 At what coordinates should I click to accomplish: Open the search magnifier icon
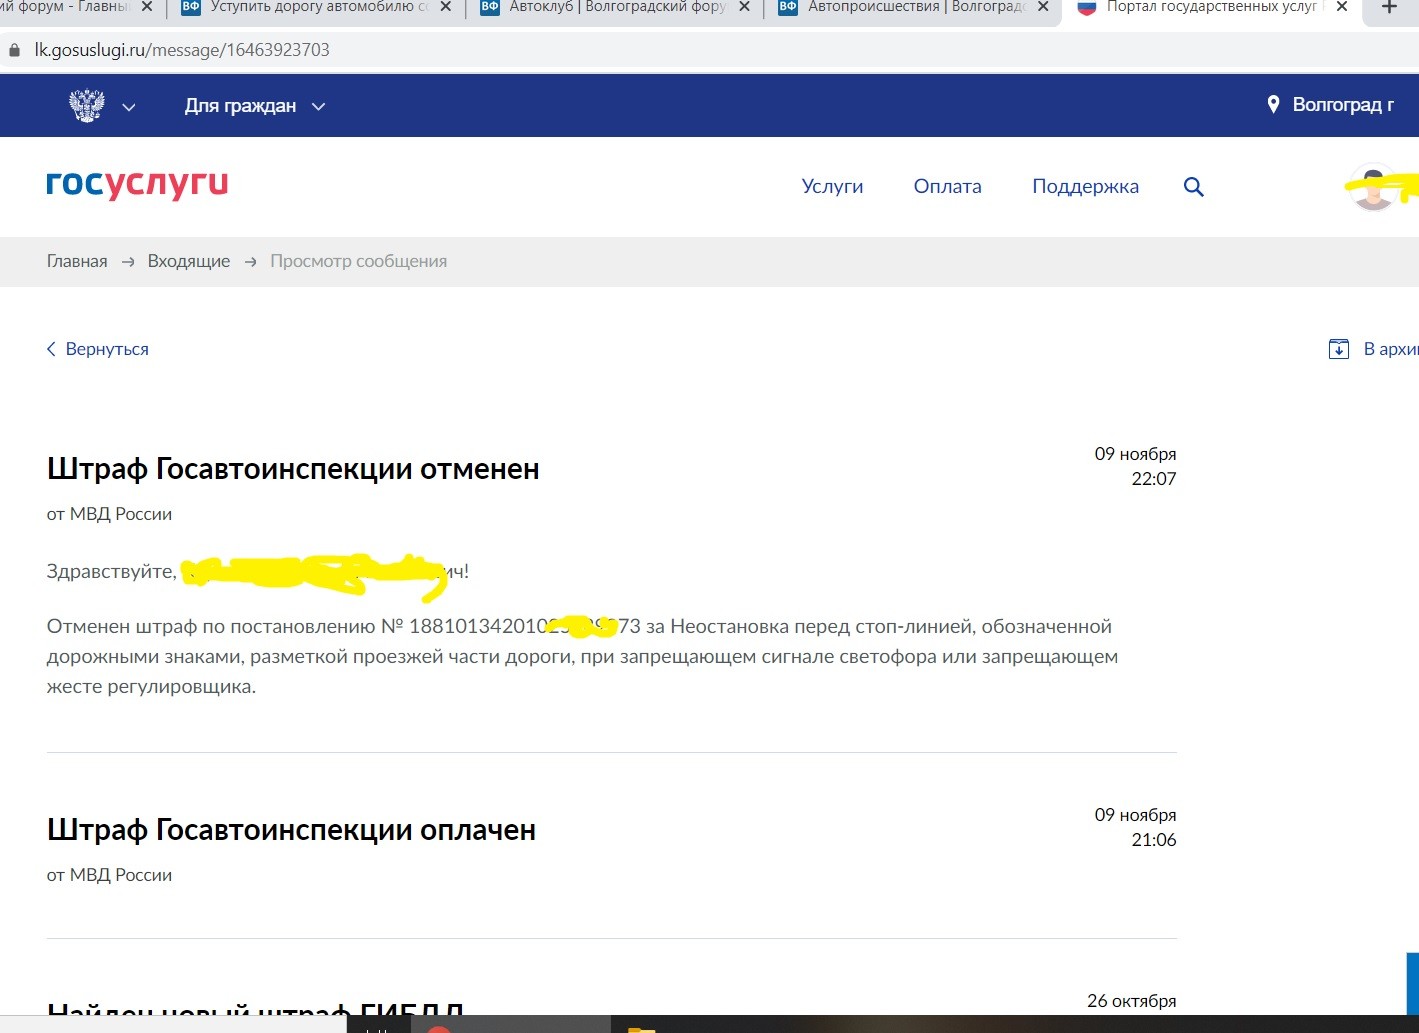(x=1193, y=187)
